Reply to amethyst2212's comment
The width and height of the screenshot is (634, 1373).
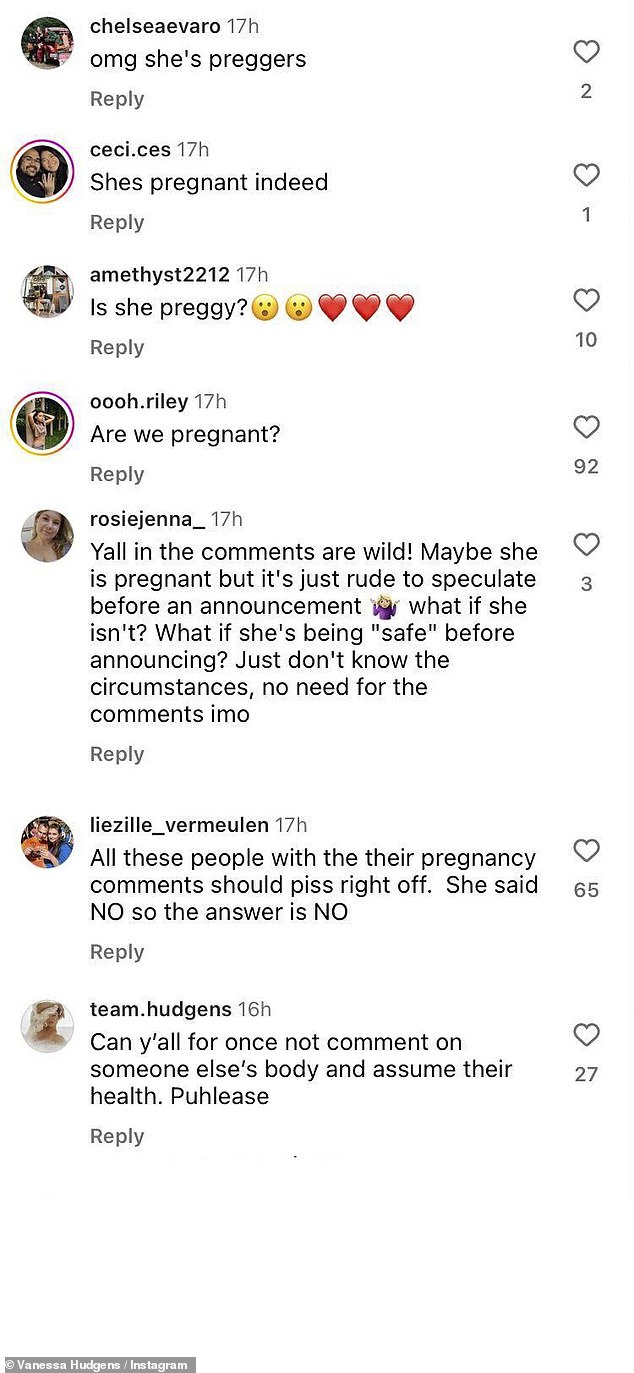pos(117,347)
